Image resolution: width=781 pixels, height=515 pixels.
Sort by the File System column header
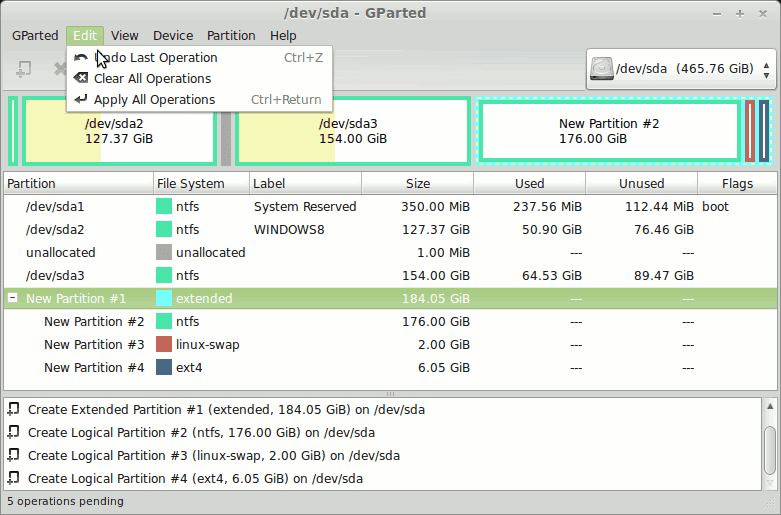click(x=201, y=183)
